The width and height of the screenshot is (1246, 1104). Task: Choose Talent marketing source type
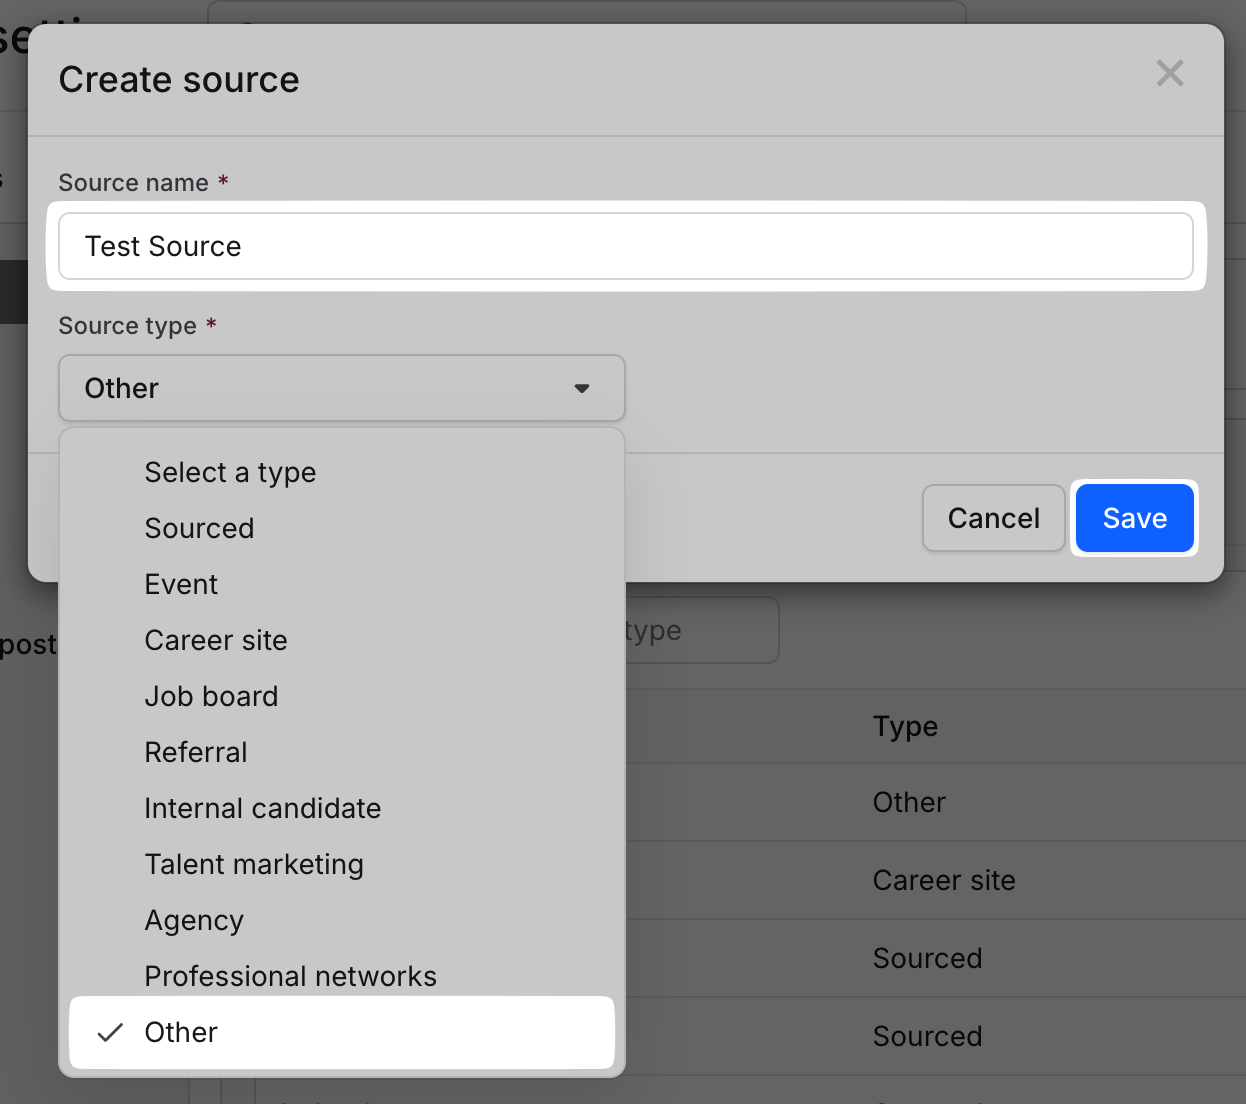point(254,864)
